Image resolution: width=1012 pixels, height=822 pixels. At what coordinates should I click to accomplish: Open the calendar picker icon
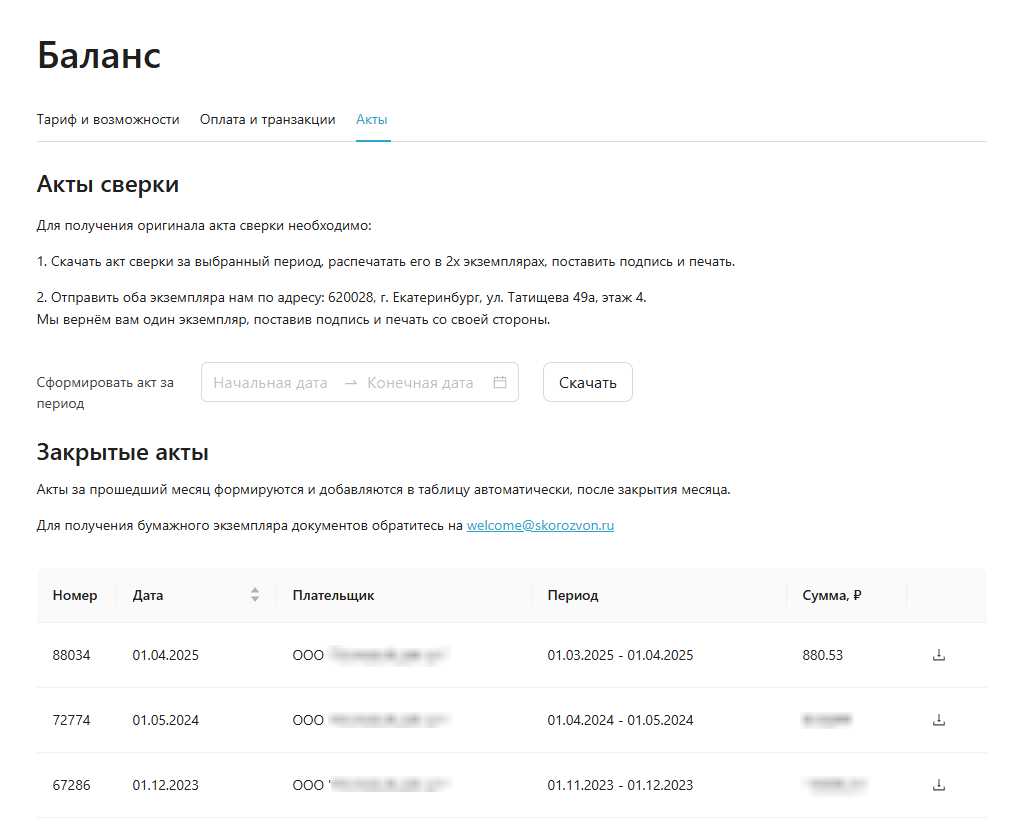point(500,381)
